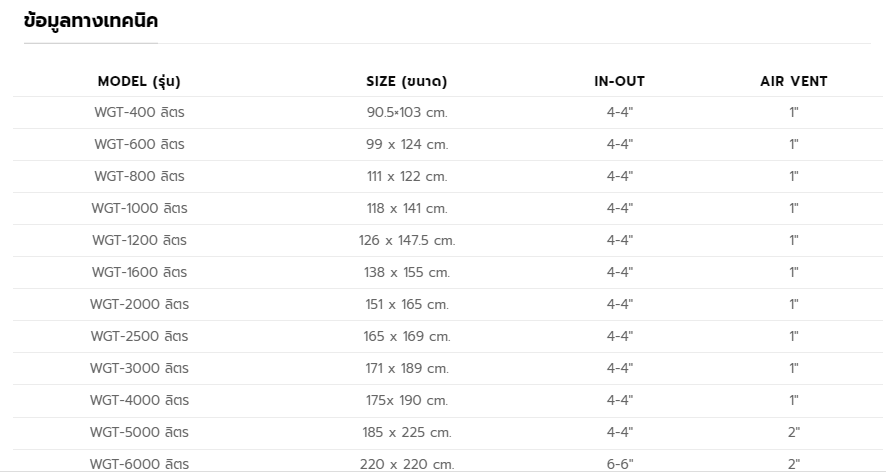This screenshot has width=886, height=473.
Task: Click the IN-OUT column header
Action: [x=619, y=81]
